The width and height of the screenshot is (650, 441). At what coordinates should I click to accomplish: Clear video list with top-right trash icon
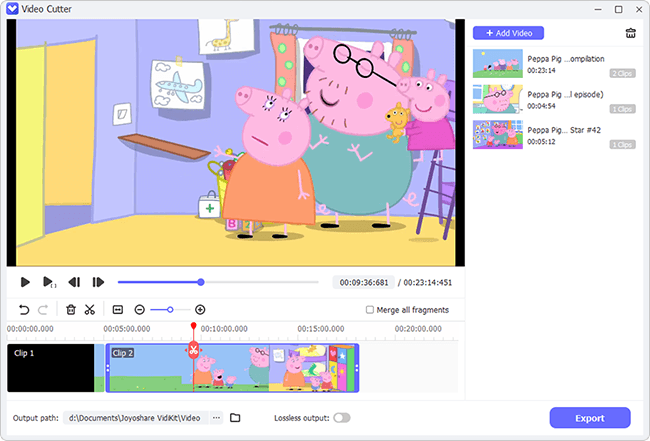[630, 33]
